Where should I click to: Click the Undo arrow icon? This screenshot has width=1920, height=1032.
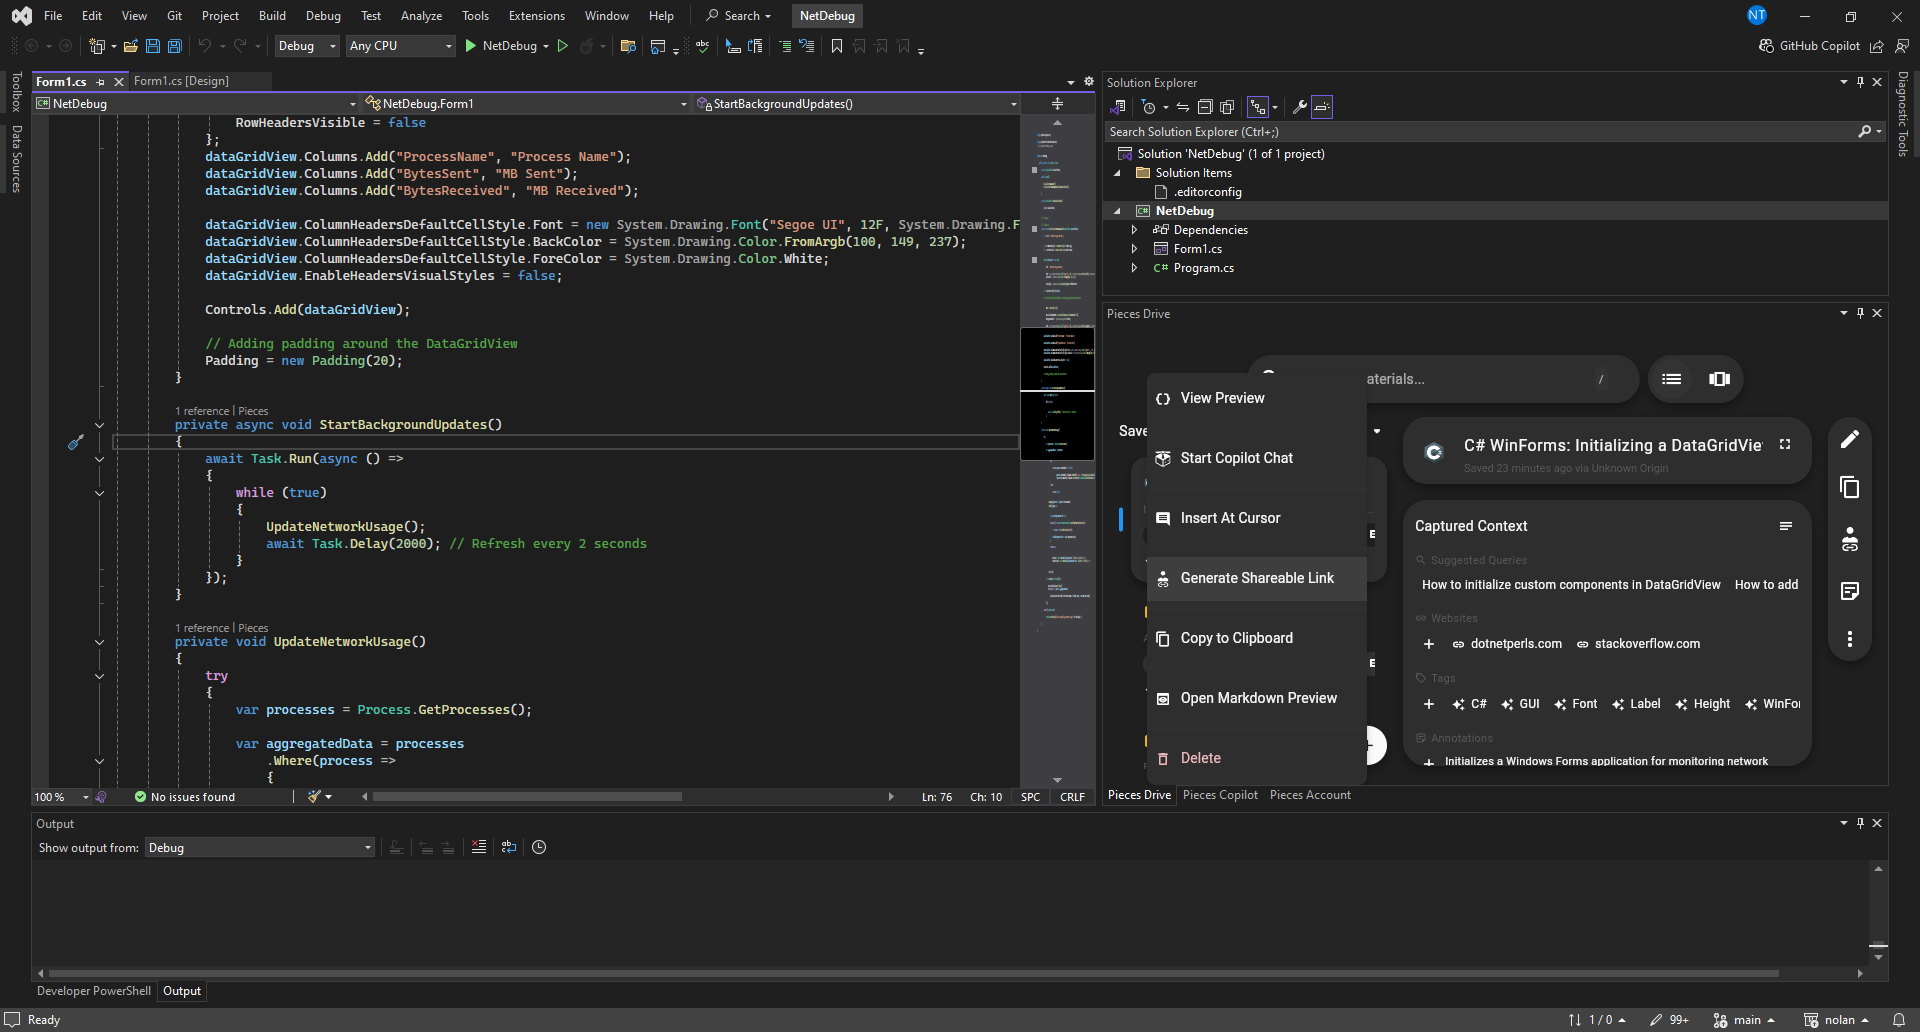[205, 46]
